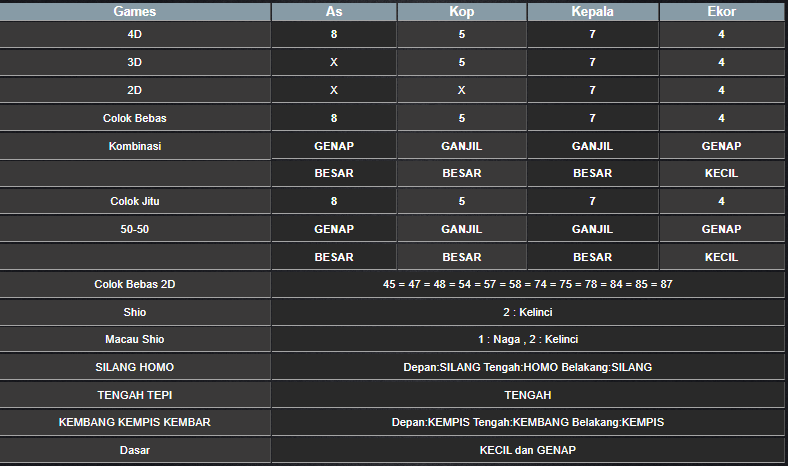Screen dimensions: 788x466
Task: Click GANJIL under Kop in 50-50 row
Action: (x=461, y=229)
